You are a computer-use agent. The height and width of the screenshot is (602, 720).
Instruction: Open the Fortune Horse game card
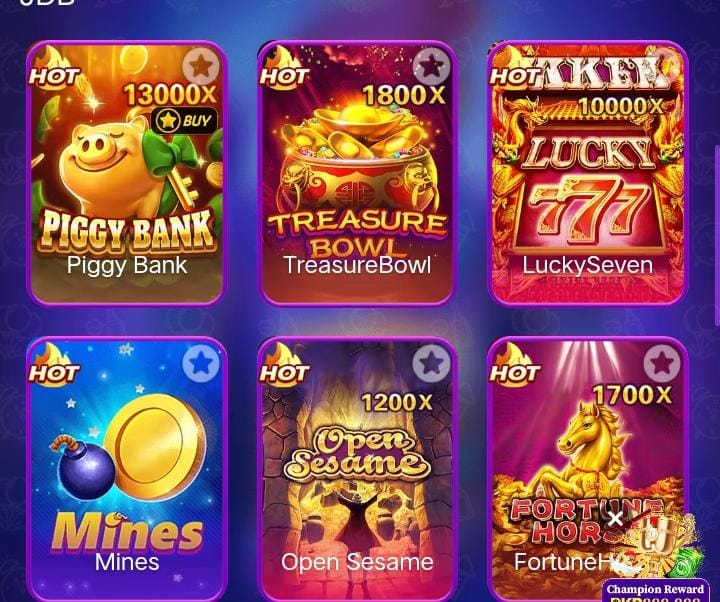pos(588,469)
